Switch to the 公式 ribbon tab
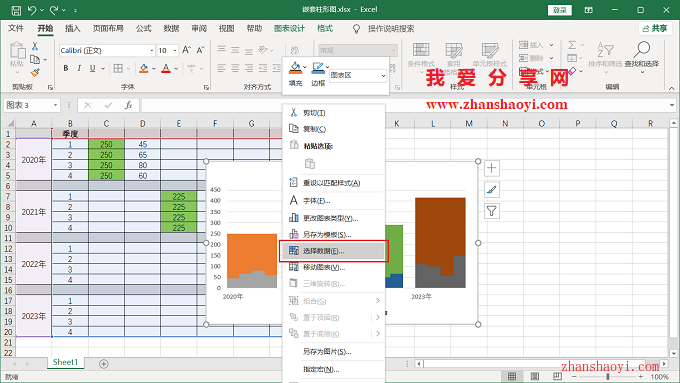 (x=143, y=29)
